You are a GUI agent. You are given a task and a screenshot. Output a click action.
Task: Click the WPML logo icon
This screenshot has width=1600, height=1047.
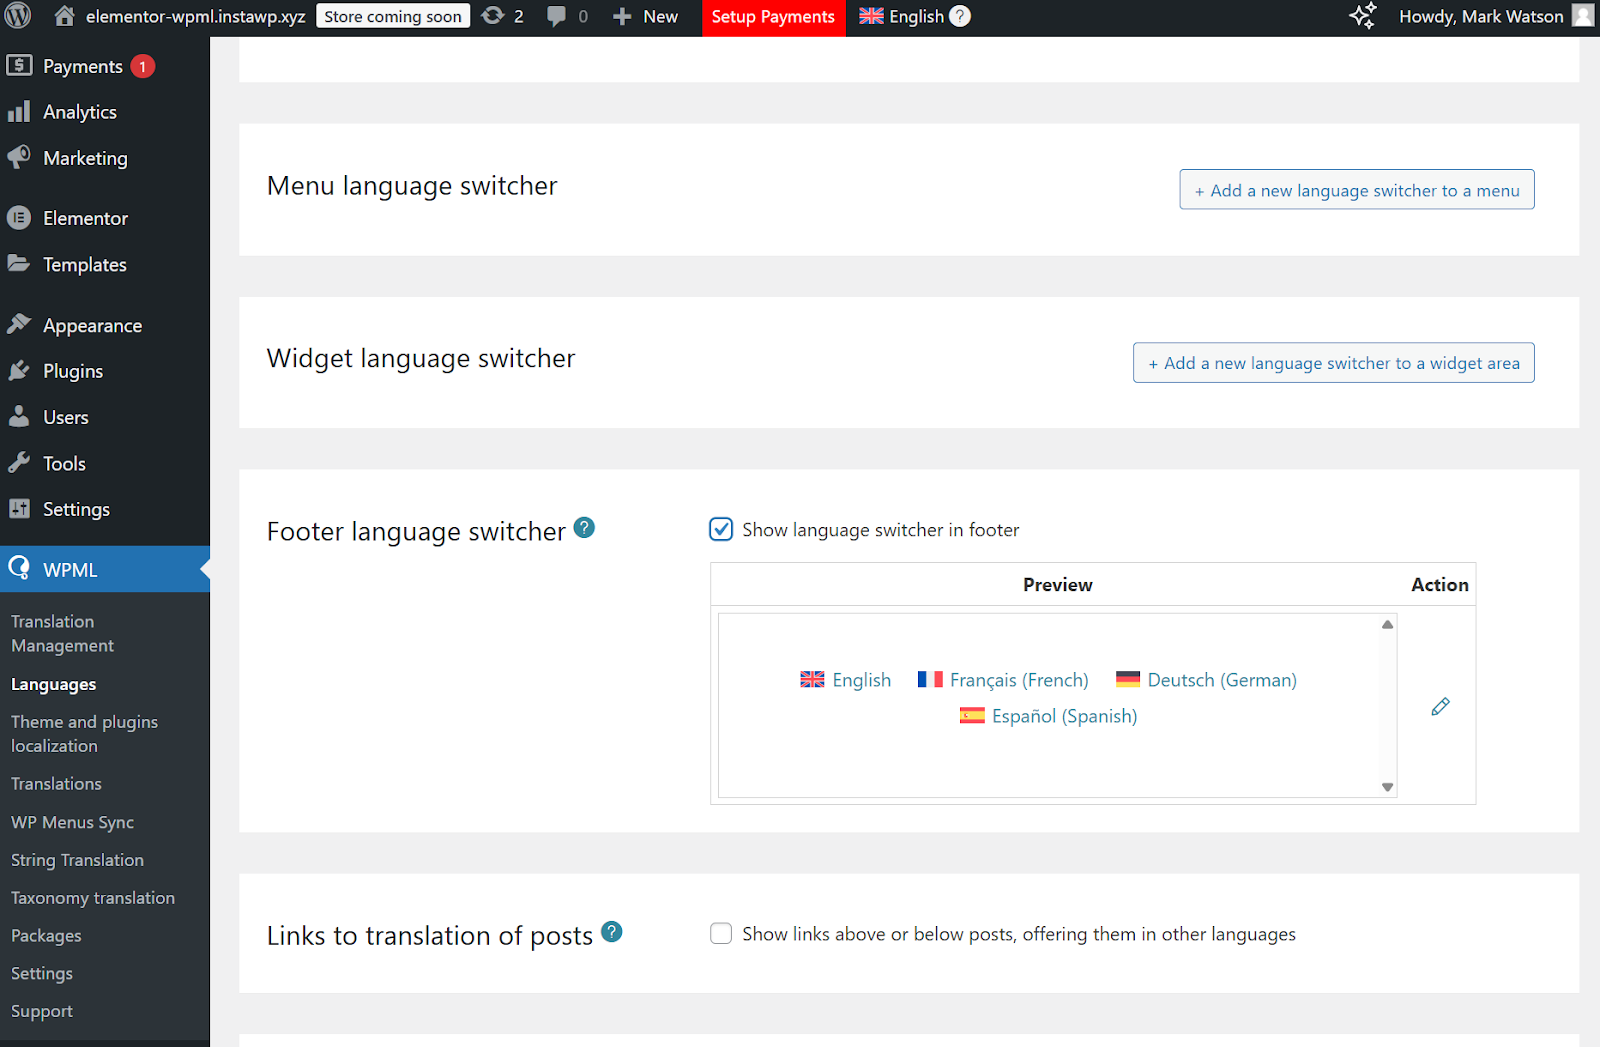click(19, 569)
